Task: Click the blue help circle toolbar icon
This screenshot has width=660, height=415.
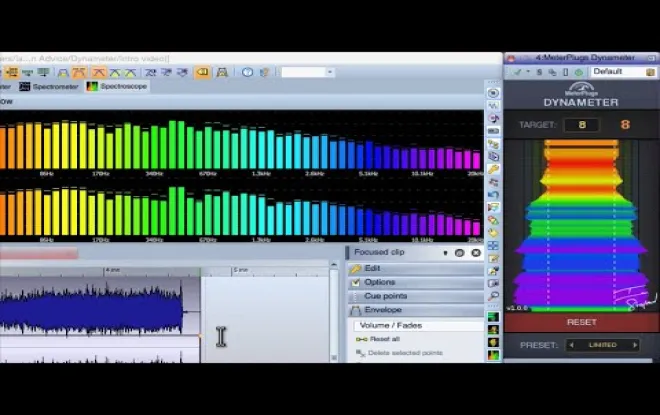Action: coord(248,72)
